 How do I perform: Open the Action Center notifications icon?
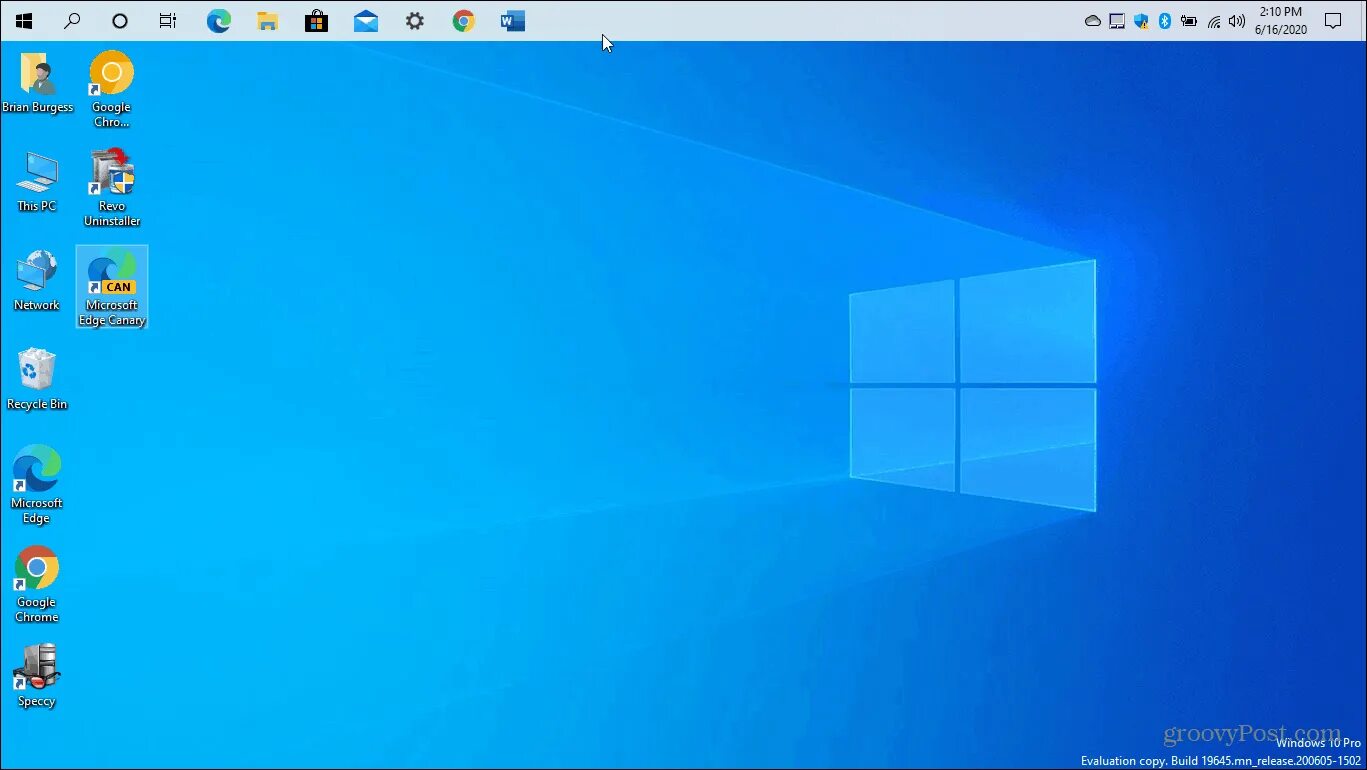(1333, 21)
